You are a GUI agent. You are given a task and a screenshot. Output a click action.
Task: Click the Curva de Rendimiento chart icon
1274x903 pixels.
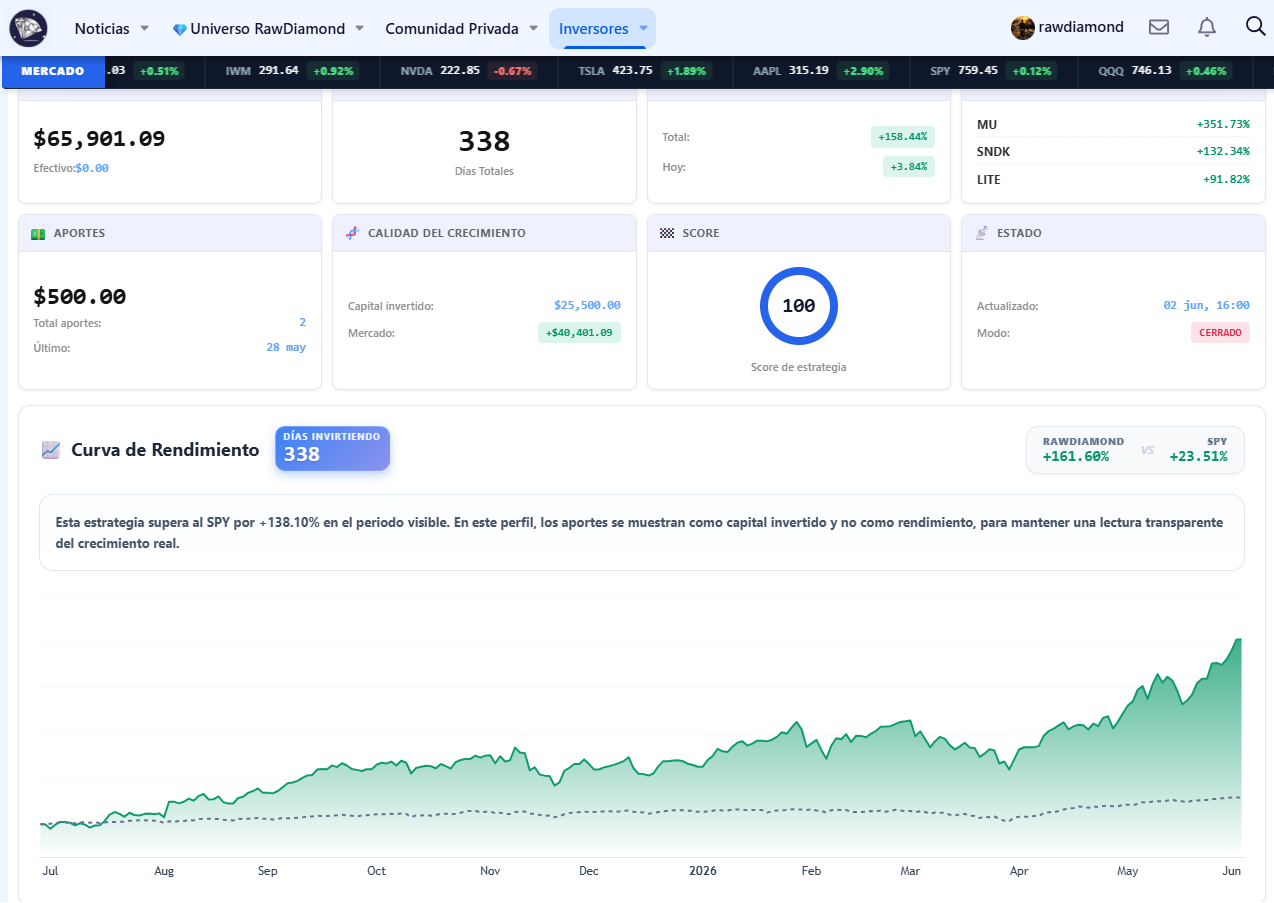point(51,450)
